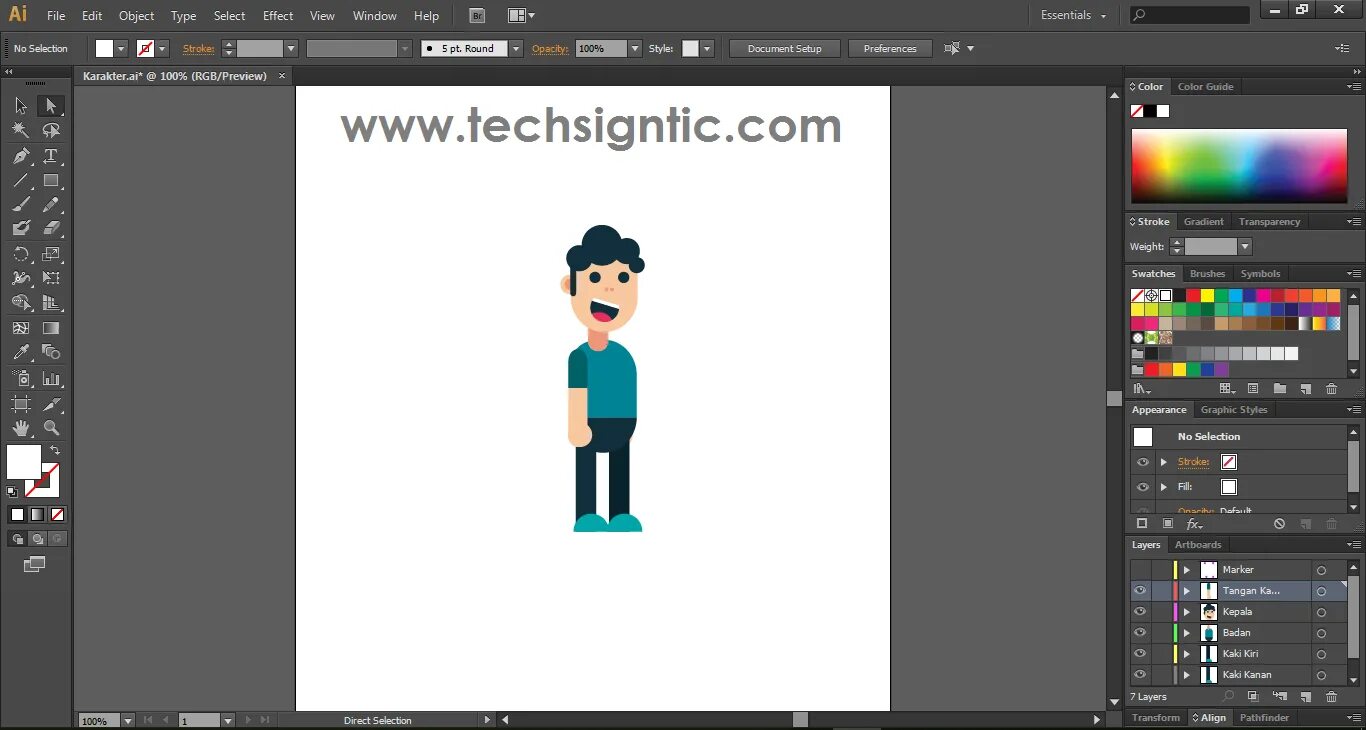Hide the Kaki Kiri layer
The image size is (1366, 730).
pos(1140,653)
